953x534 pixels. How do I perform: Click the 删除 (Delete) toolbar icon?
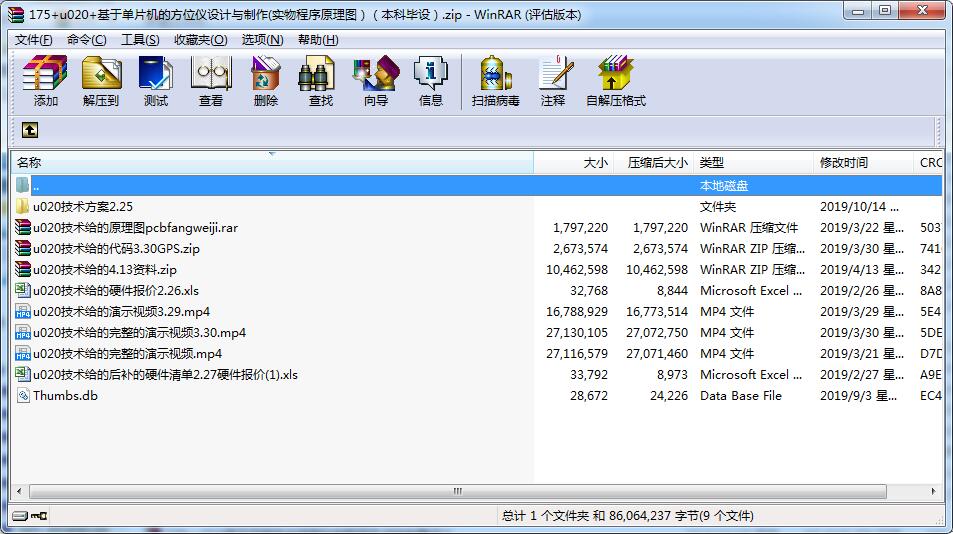(266, 73)
